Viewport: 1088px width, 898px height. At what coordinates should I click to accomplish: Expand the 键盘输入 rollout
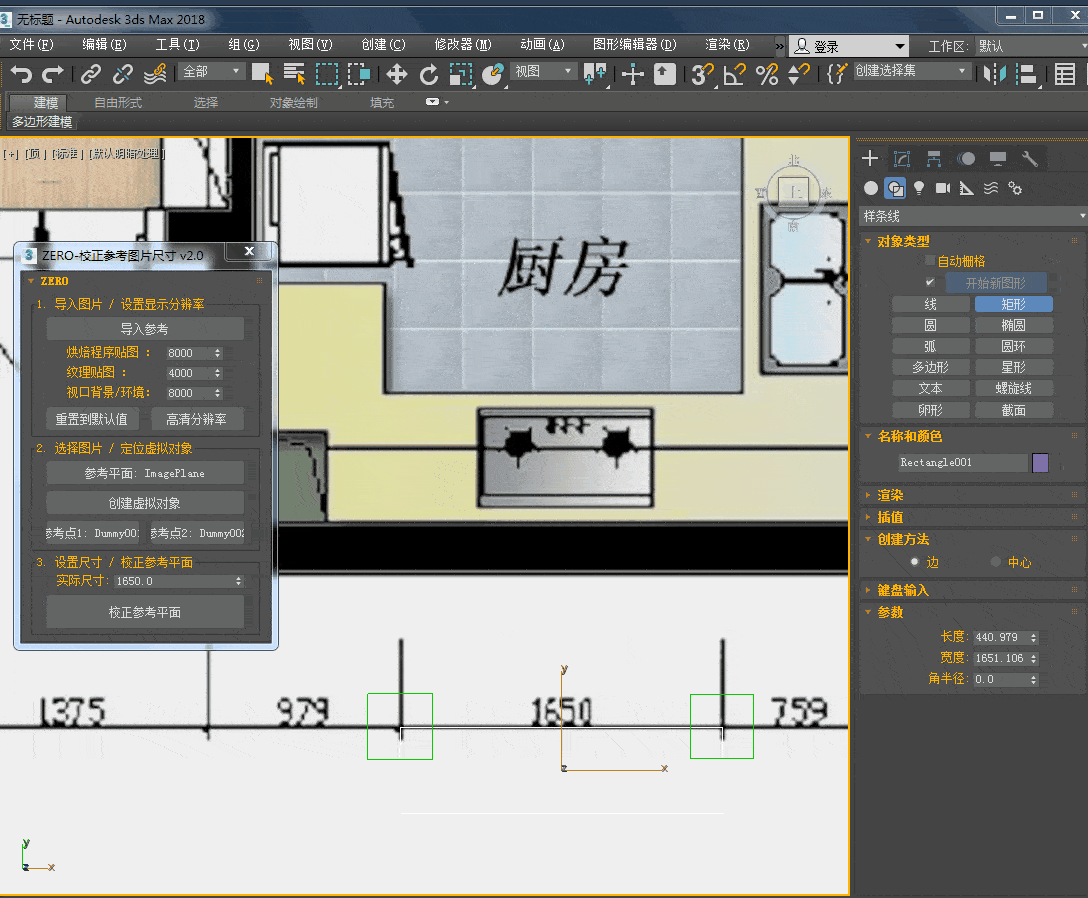[903, 590]
